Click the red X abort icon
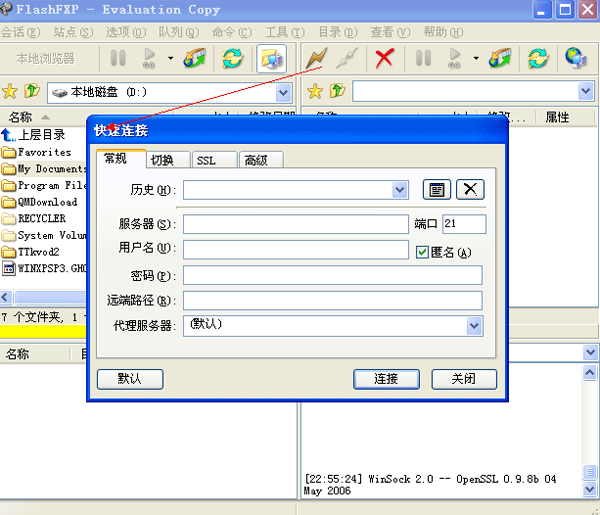This screenshot has height=515, width=600. (x=384, y=58)
